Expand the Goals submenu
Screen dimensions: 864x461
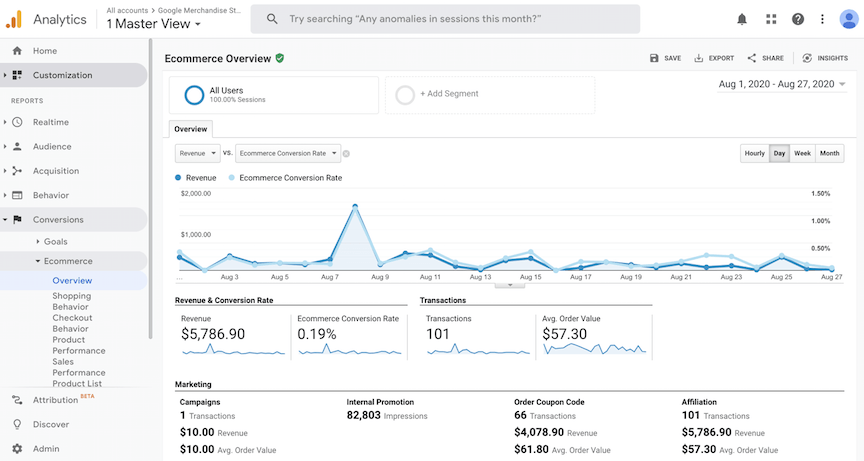37,241
